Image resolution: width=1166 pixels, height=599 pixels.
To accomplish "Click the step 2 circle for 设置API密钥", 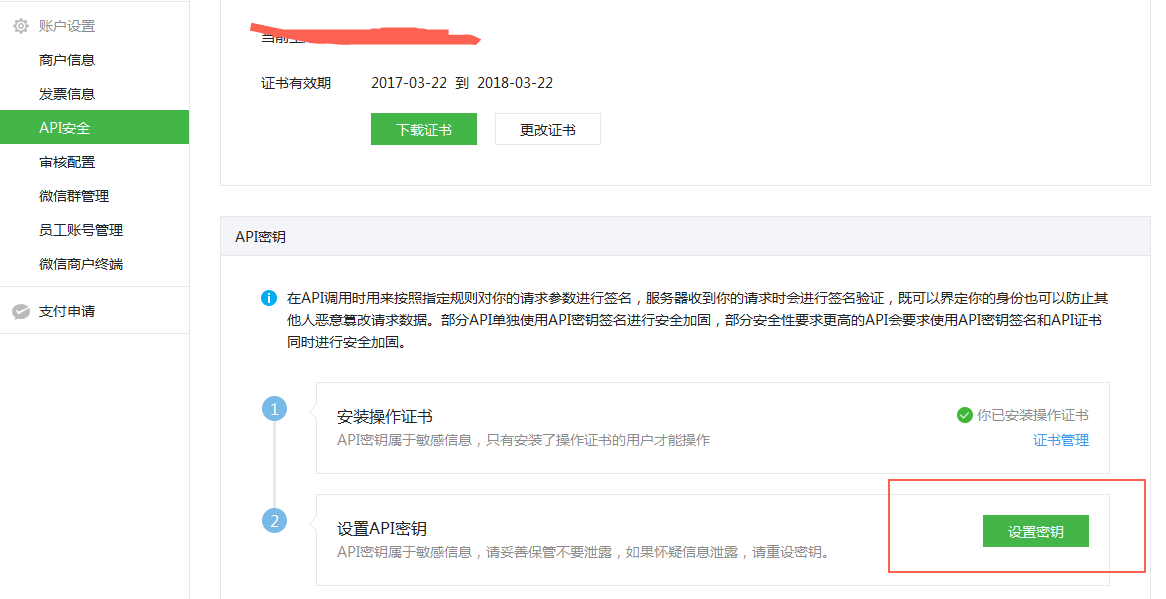I will click(x=274, y=521).
